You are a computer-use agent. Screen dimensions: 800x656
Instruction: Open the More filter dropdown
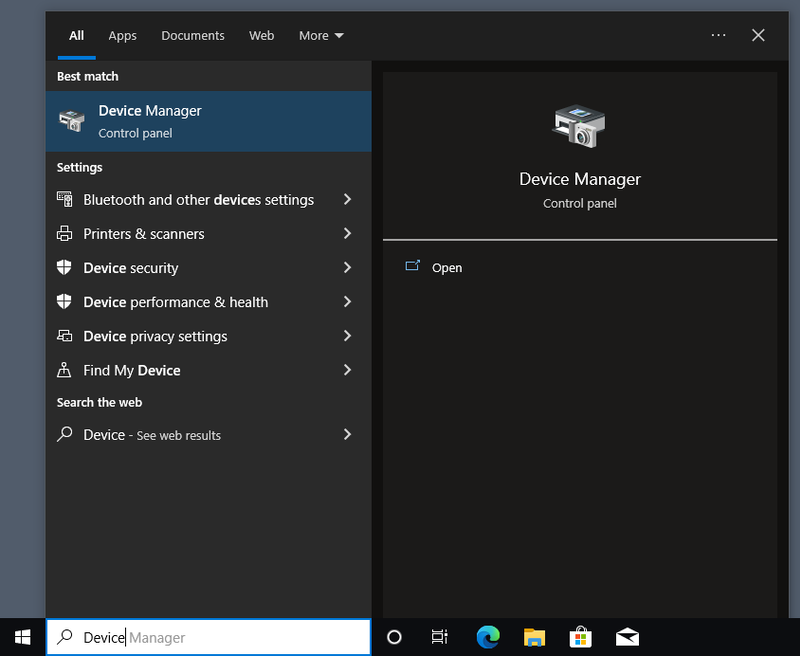[320, 35]
